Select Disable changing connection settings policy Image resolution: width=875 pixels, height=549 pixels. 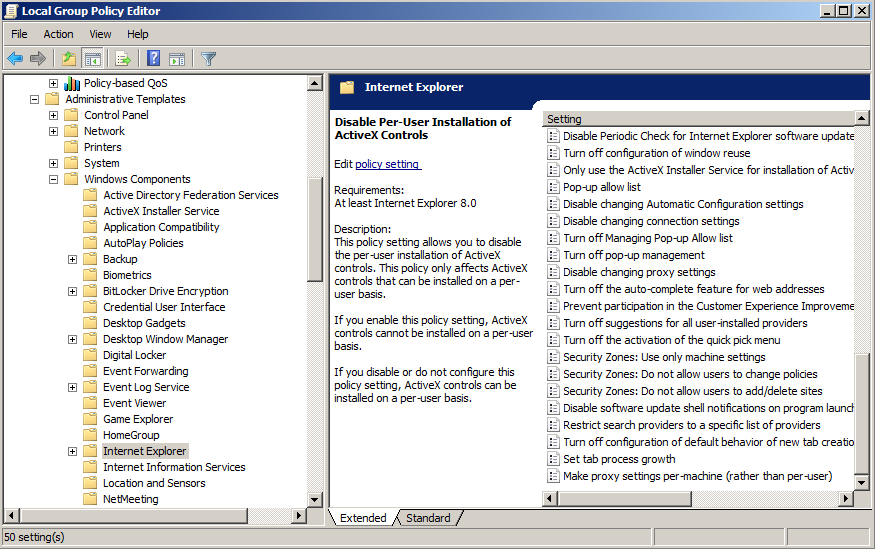click(x=651, y=221)
